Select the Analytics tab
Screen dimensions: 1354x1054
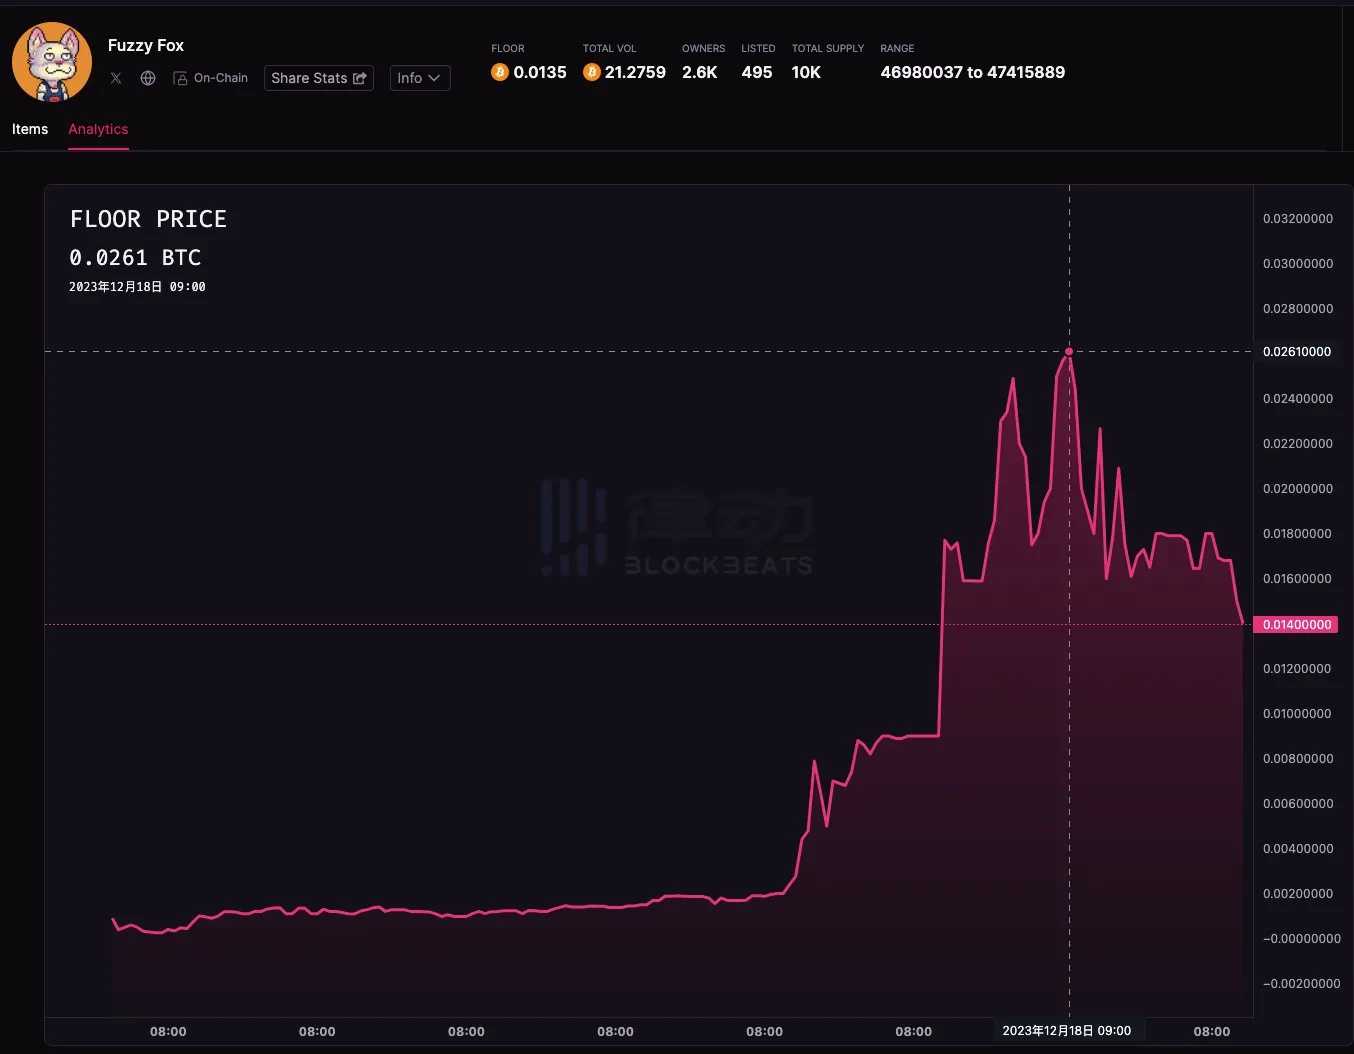pyautogui.click(x=98, y=129)
